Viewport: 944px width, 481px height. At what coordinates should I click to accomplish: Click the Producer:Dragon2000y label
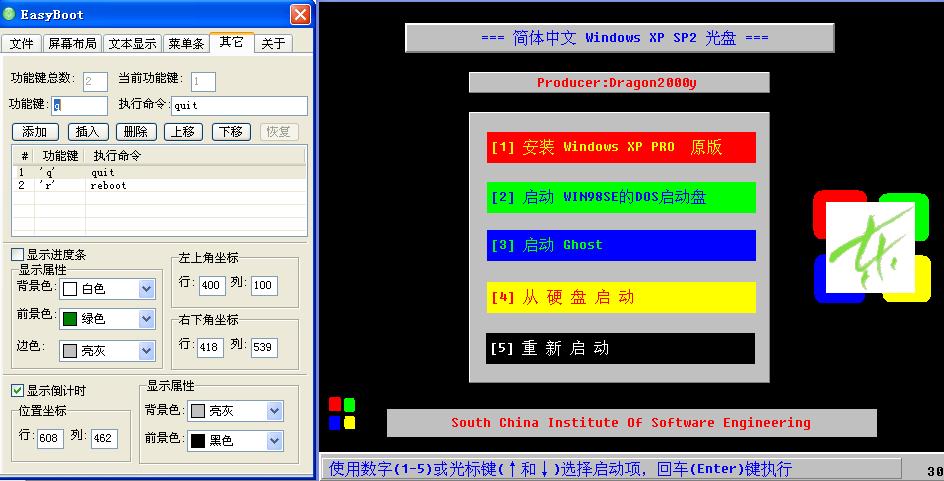[619, 82]
